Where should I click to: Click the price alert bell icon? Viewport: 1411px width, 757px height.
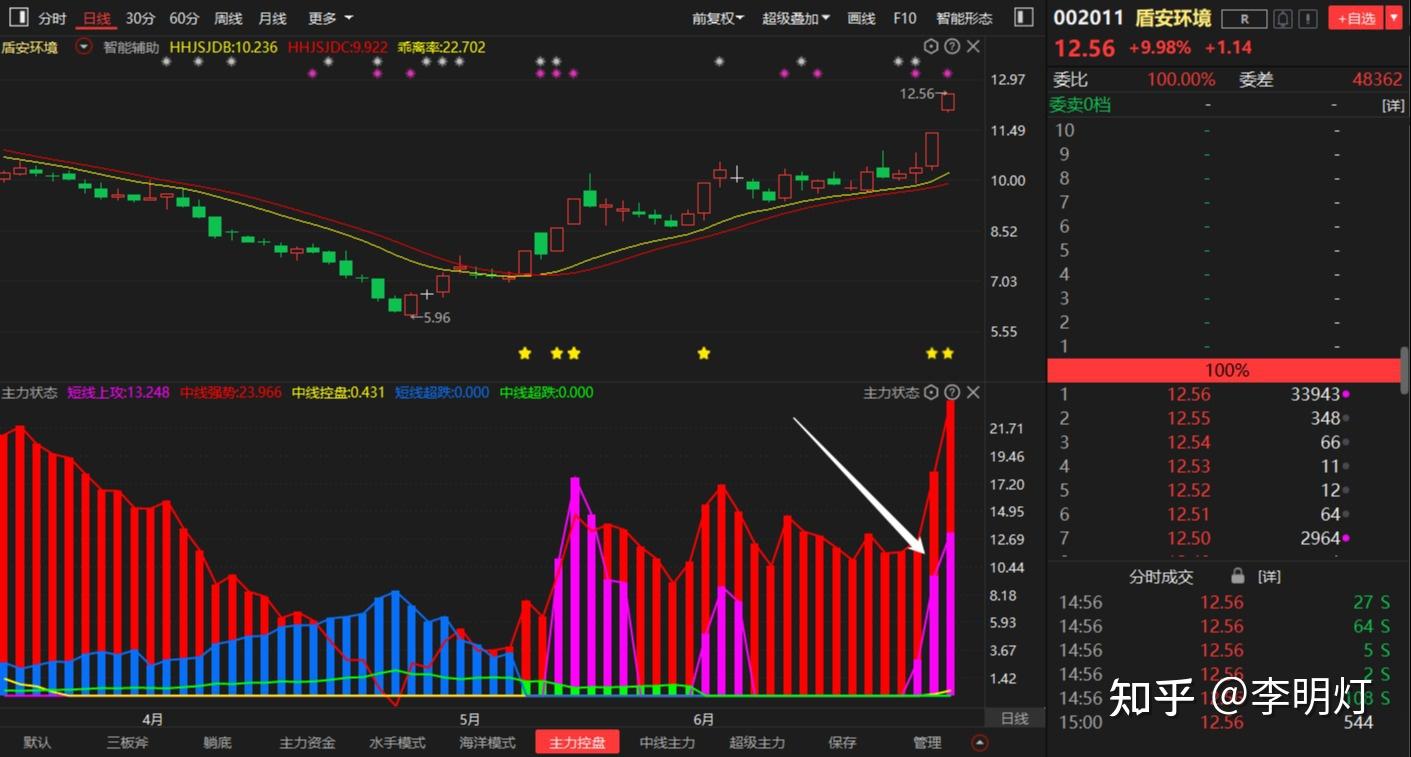1283,19
